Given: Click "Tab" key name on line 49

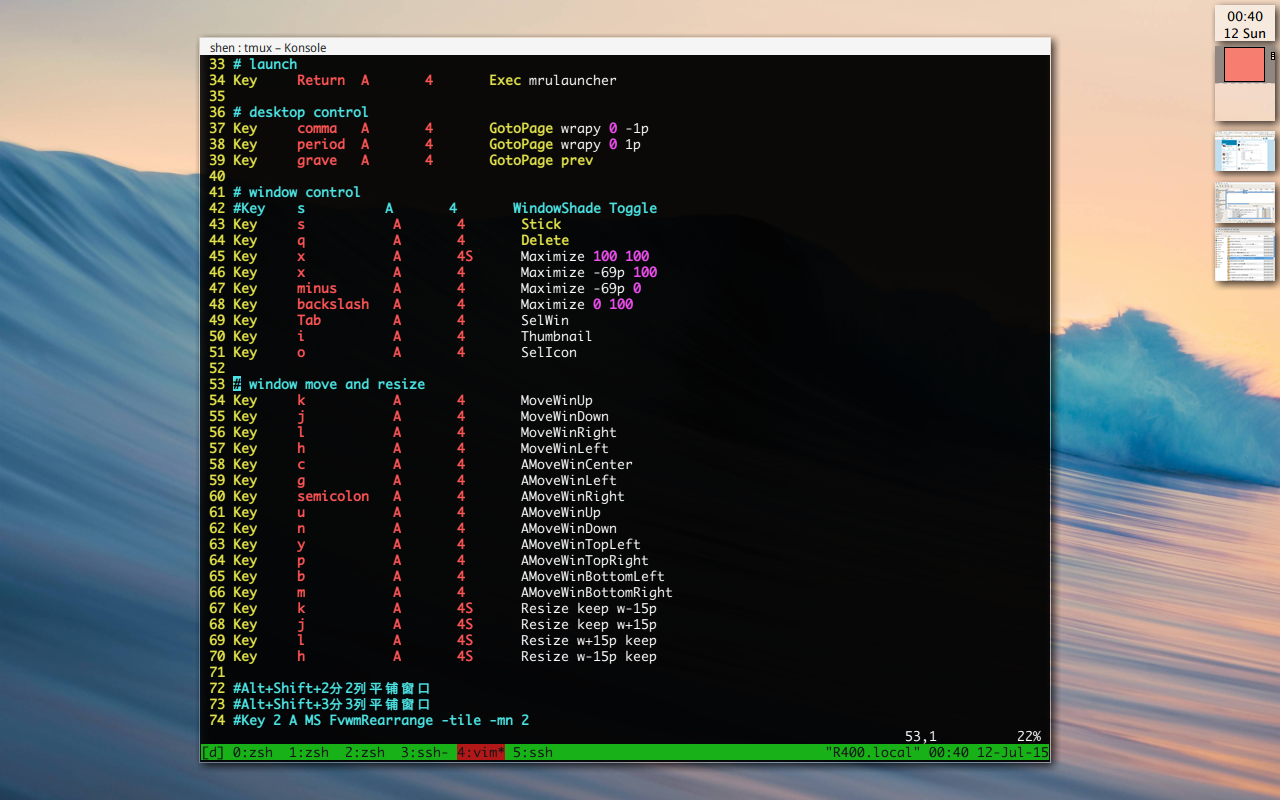Looking at the screenshot, I should tap(309, 320).
